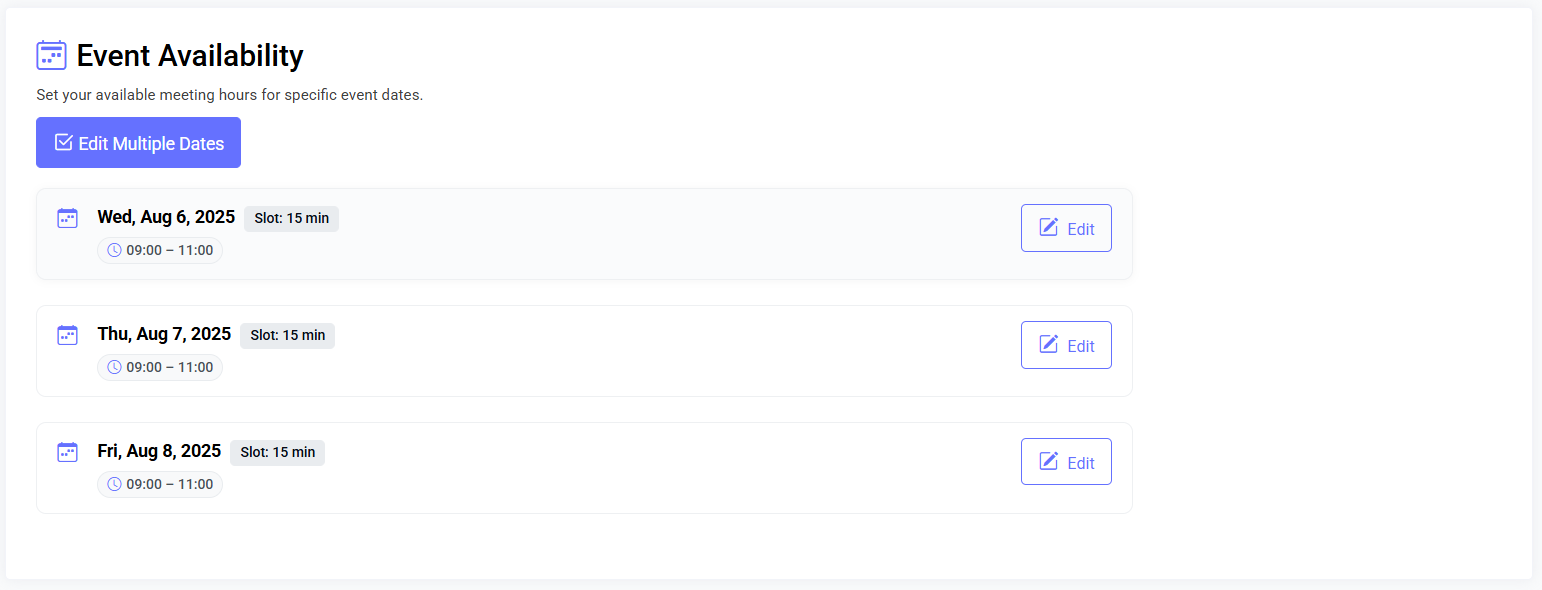The width and height of the screenshot is (1542, 590).
Task: Open Edit for Thu, Aug 7, 2025
Action: pyautogui.click(x=1066, y=345)
